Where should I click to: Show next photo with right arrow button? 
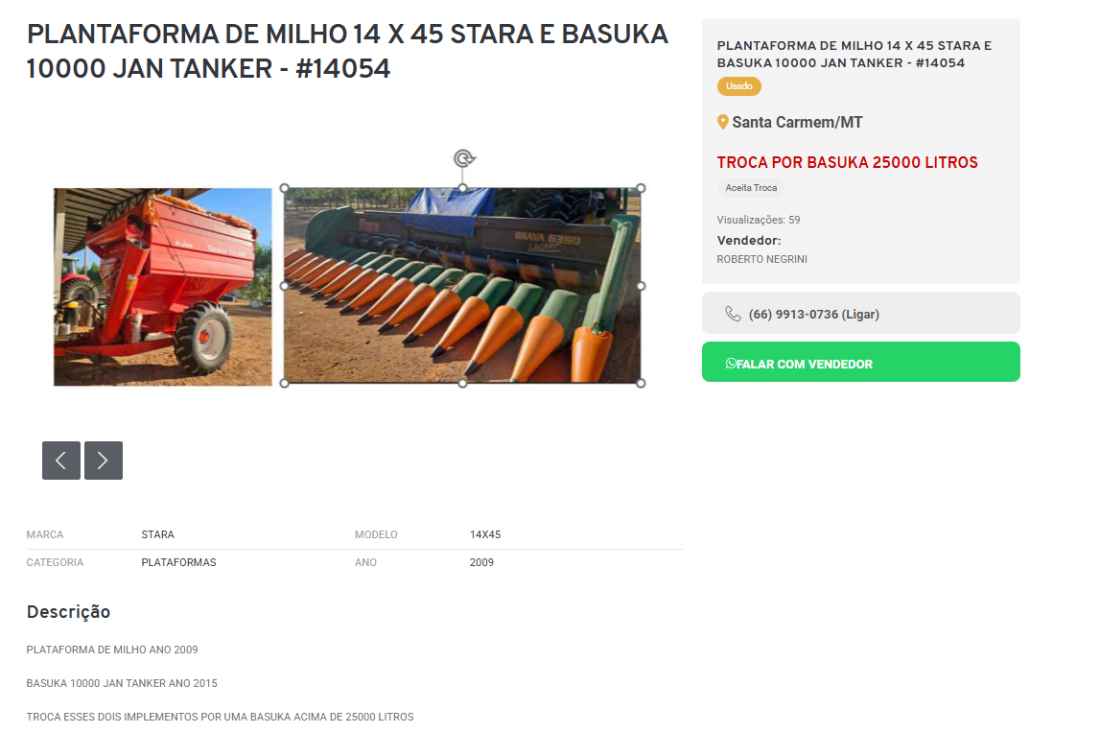(103, 461)
